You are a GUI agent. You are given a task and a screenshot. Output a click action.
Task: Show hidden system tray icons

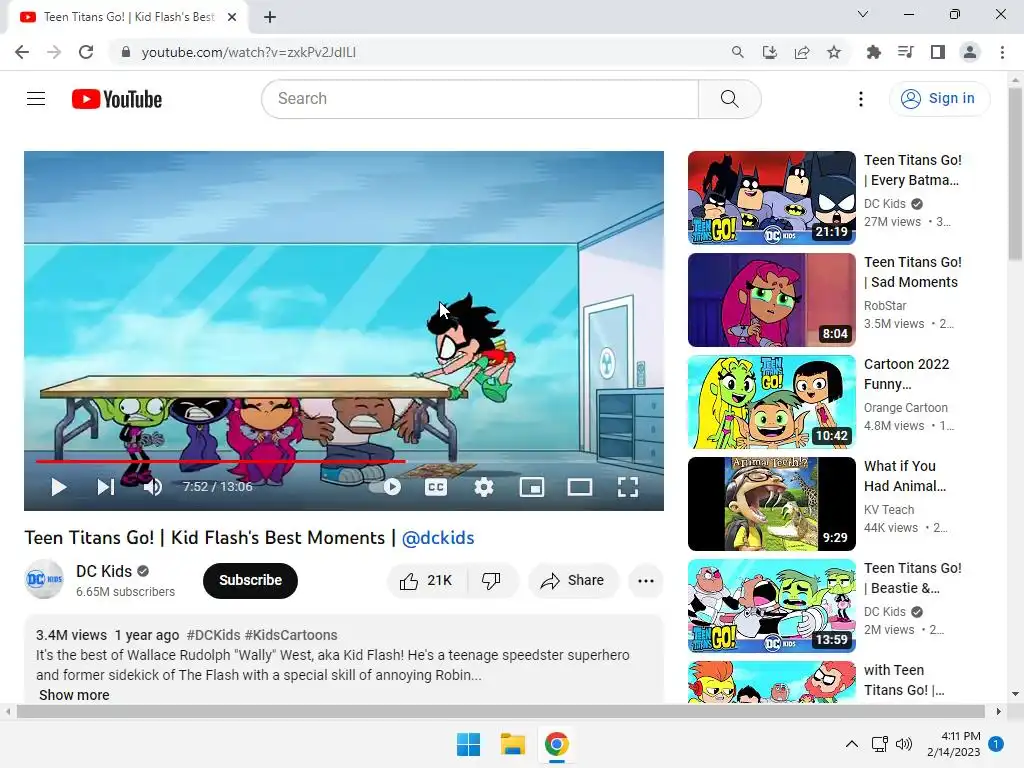pos(852,744)
